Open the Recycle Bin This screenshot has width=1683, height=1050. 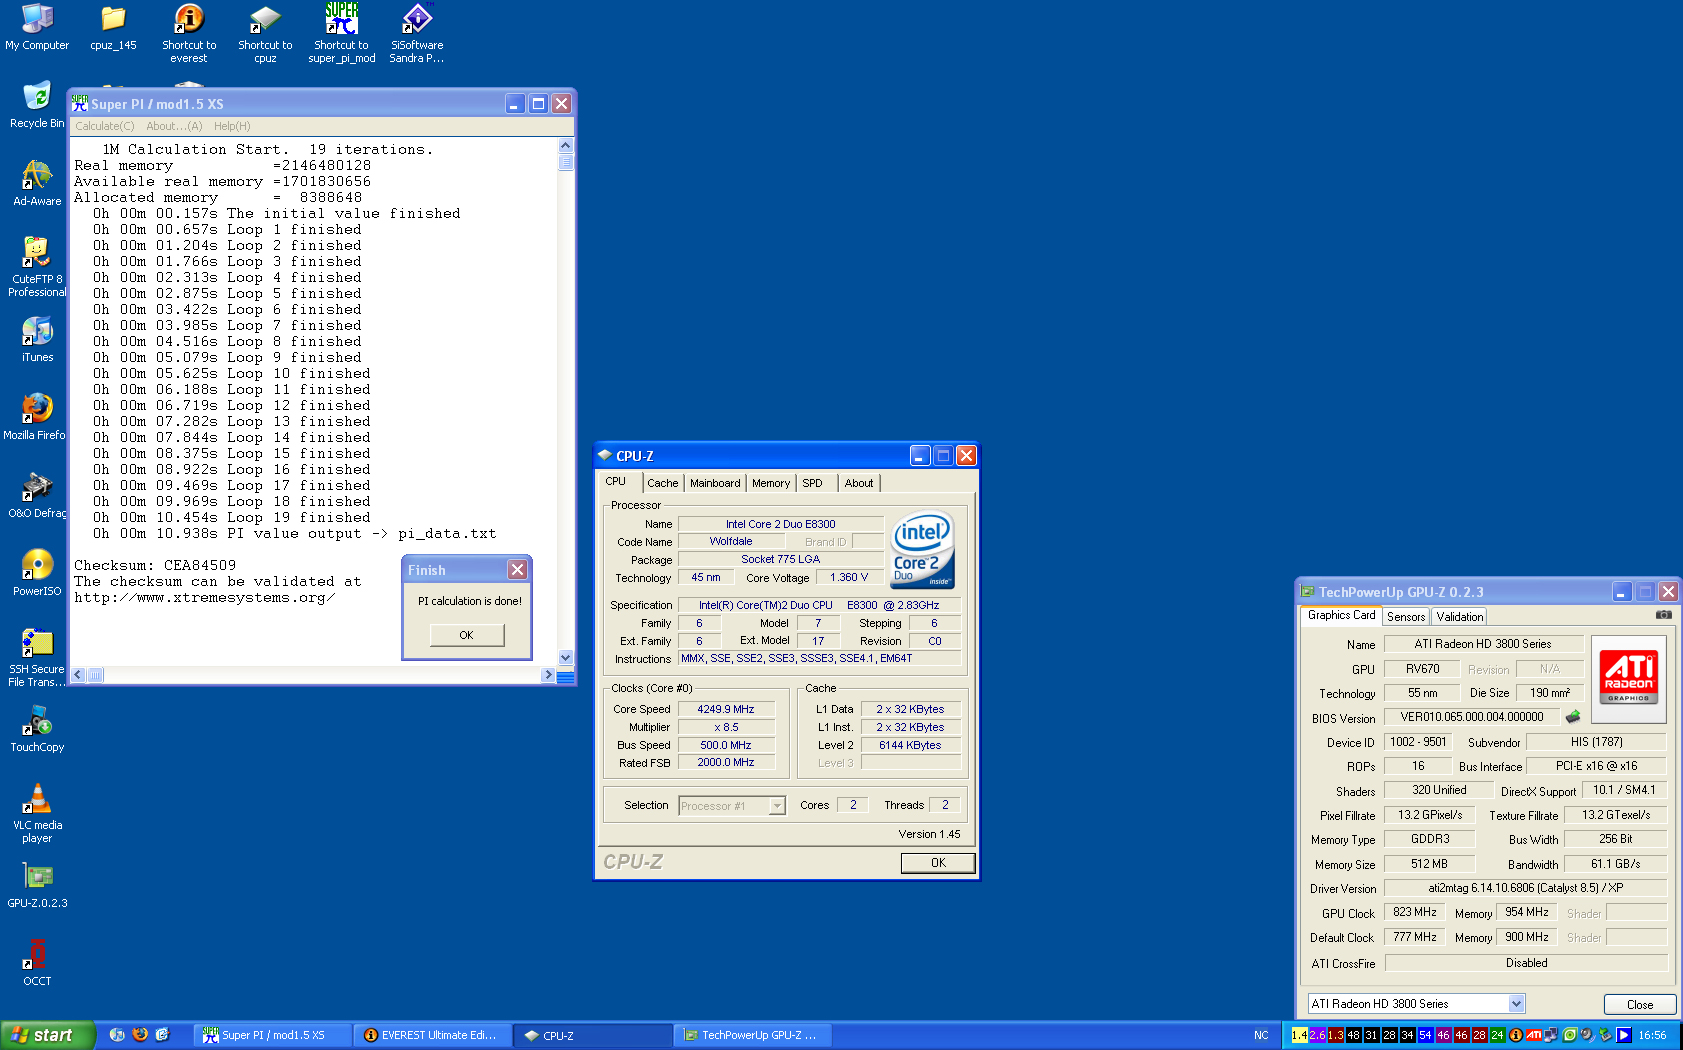37,105
